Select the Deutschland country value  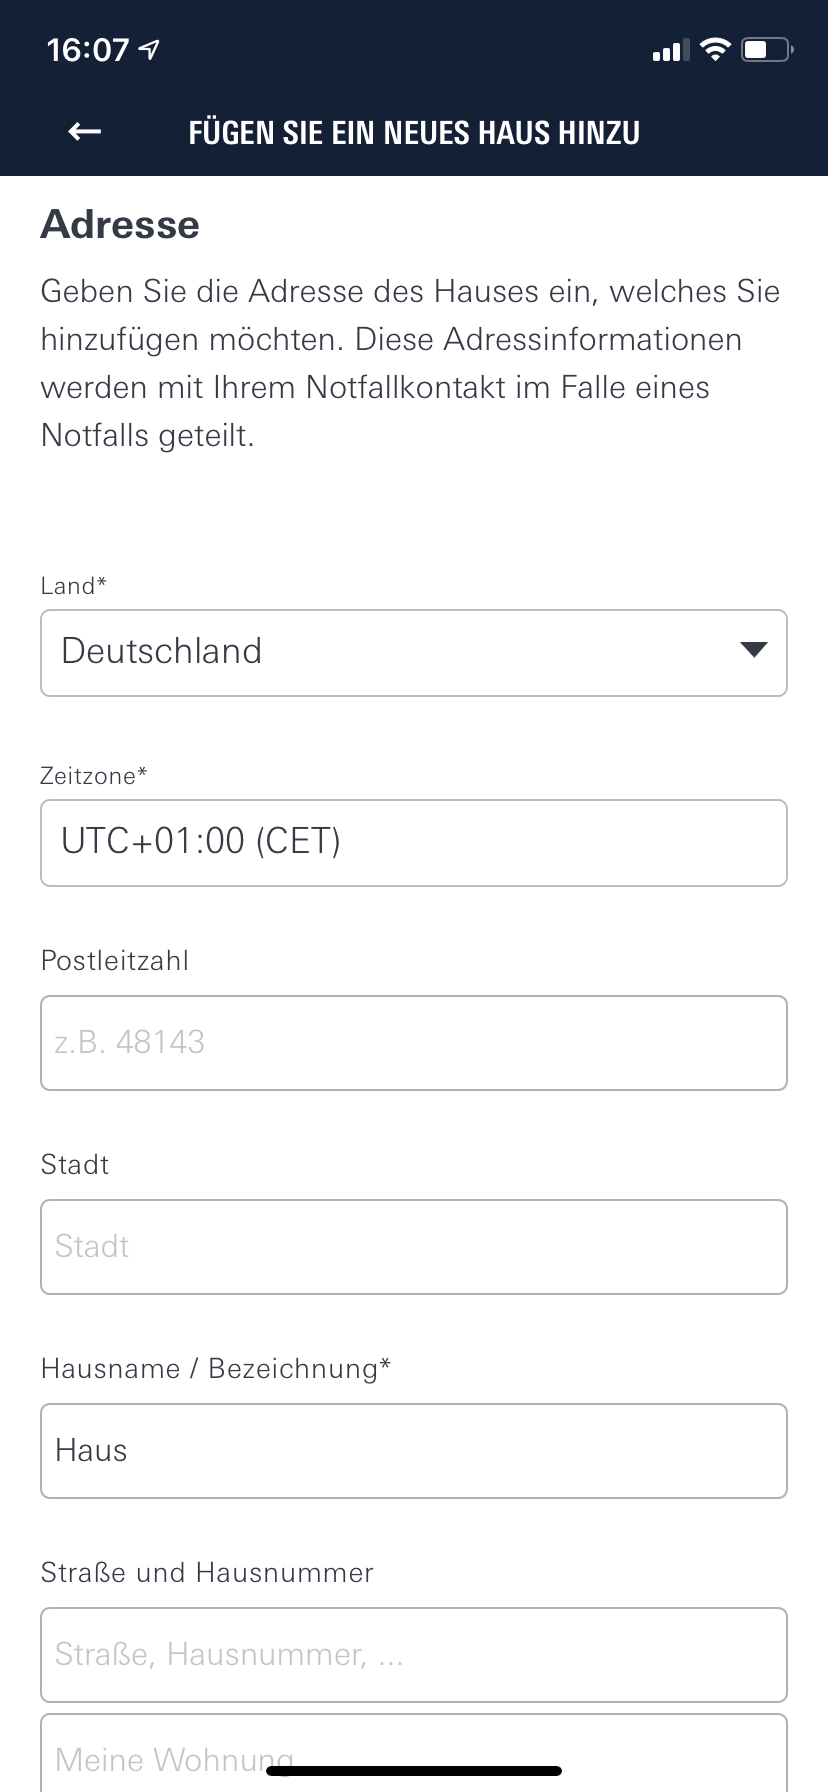(162, 651)
